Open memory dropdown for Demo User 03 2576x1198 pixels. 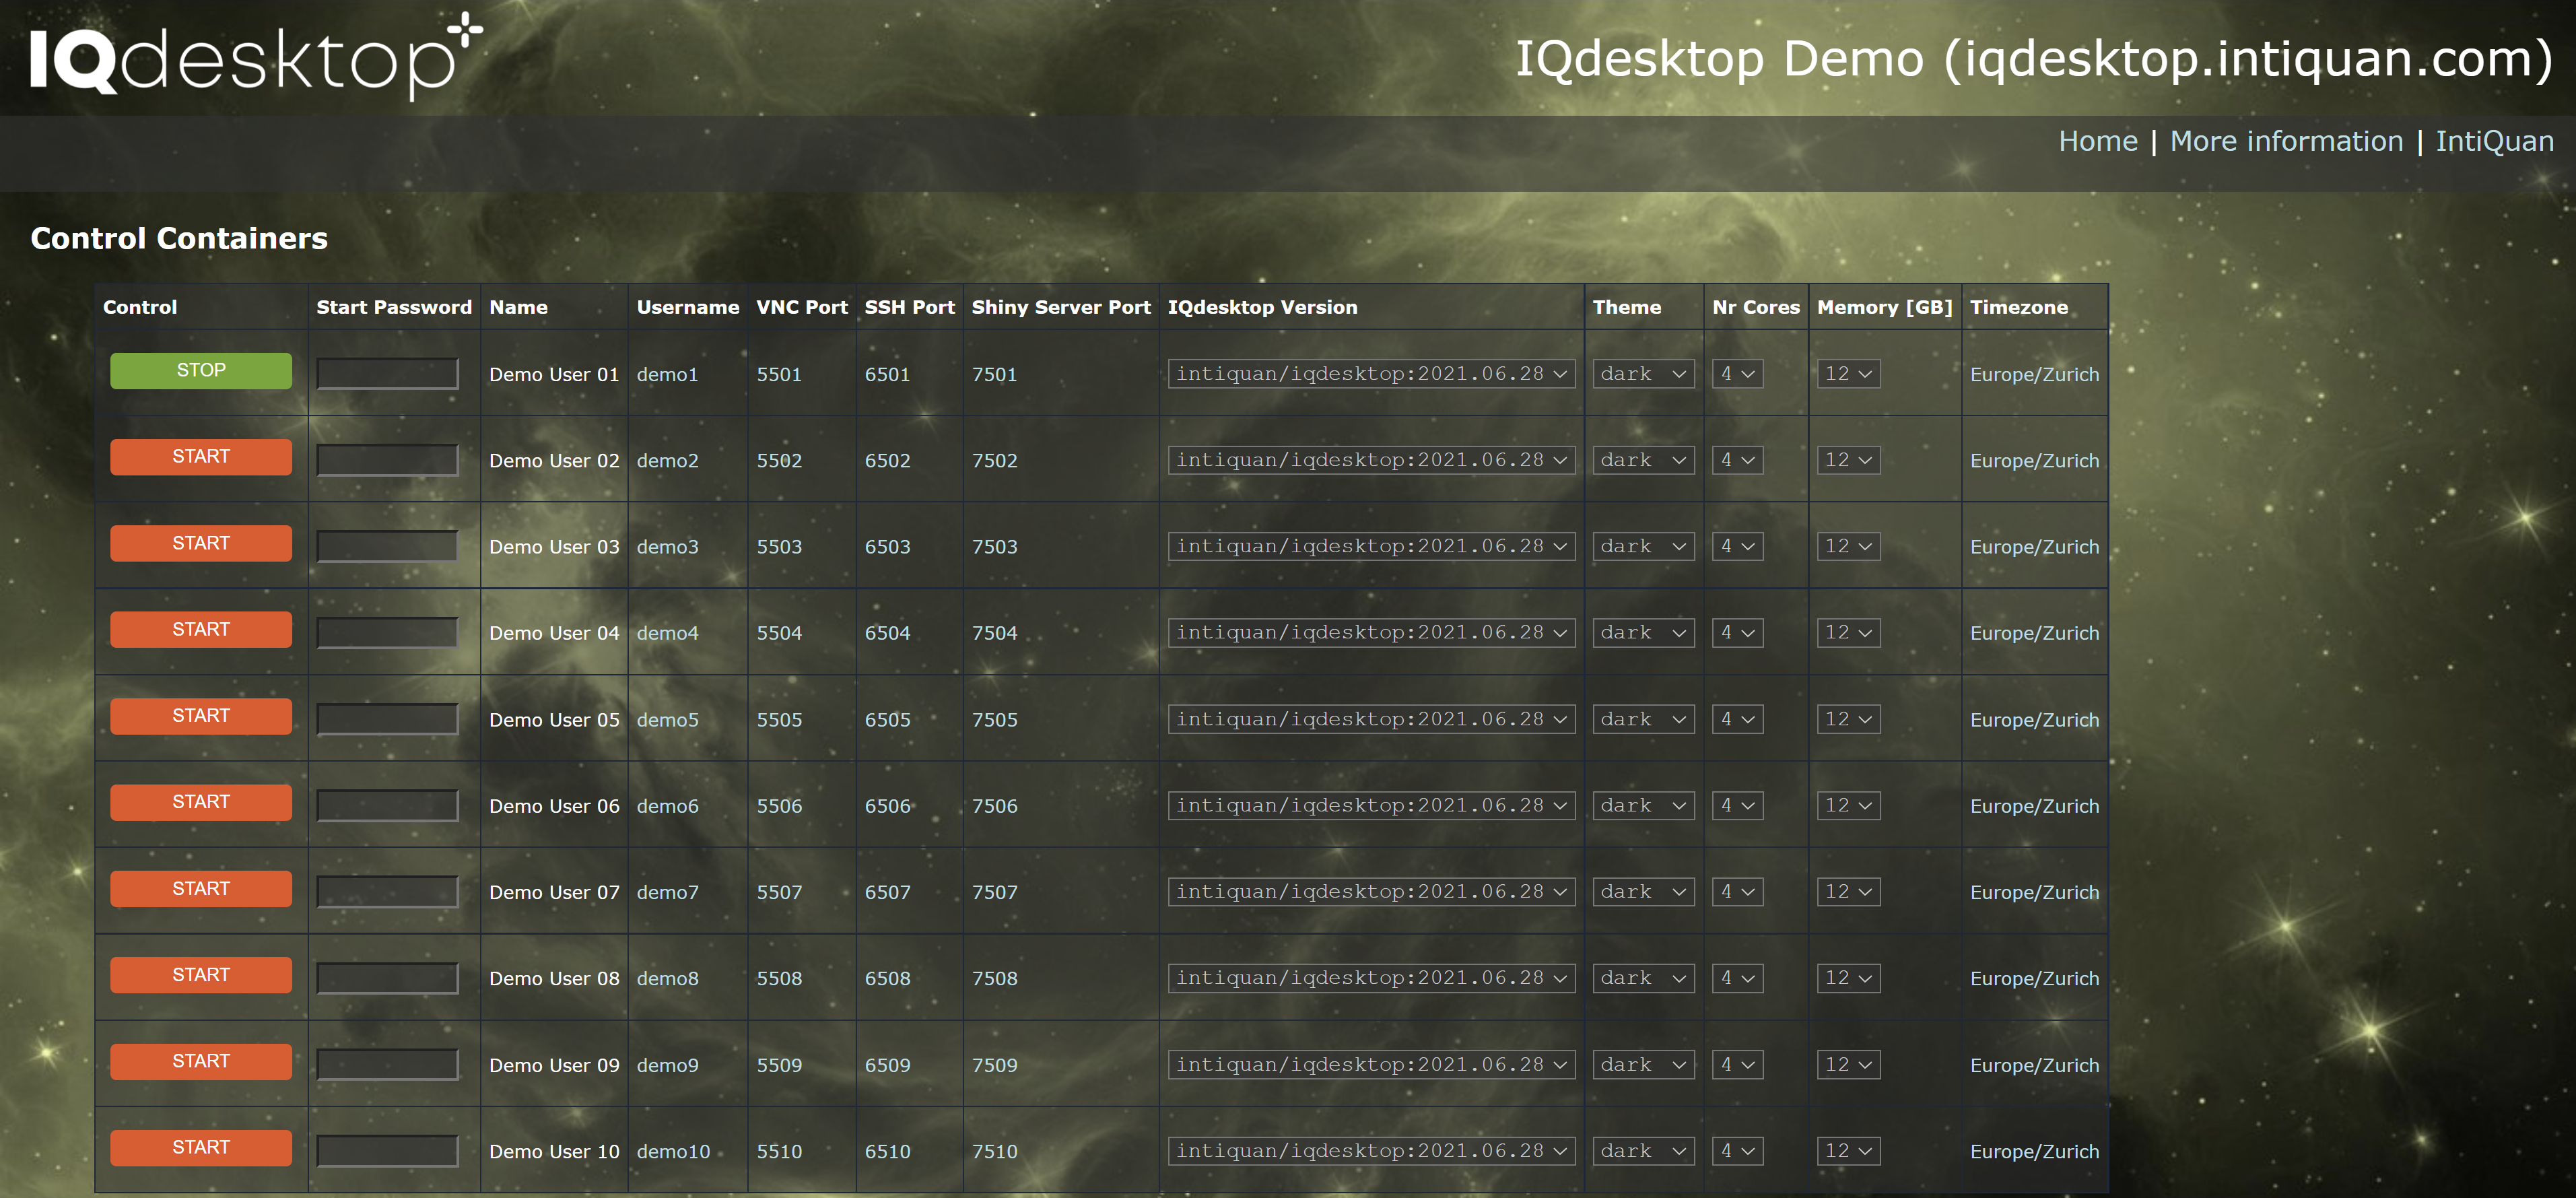click(1848, 546)
